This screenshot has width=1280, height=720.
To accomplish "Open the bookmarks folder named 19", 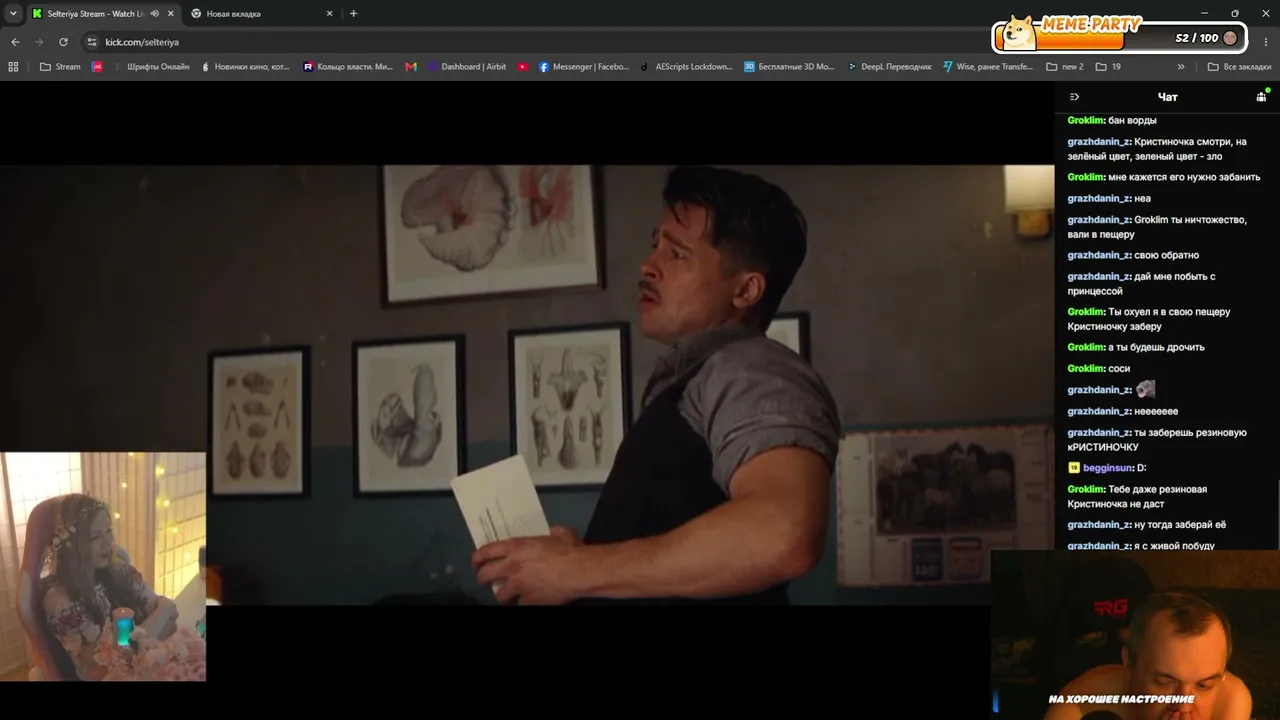I will (x=1108, y=67).
